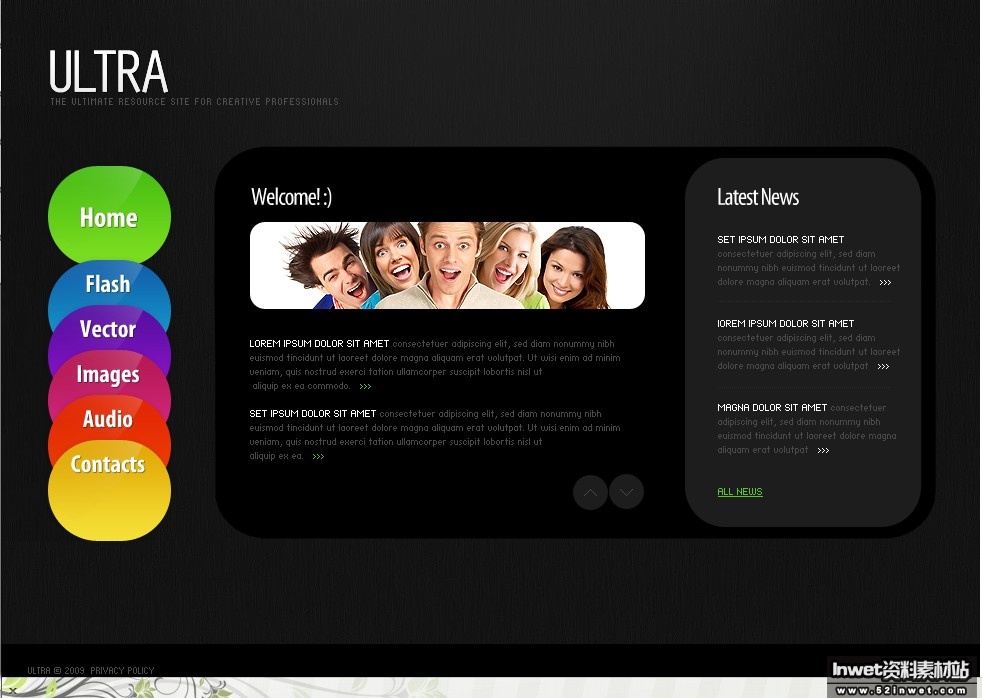Open read-more arrows after 'aliquip ex ea.'

318,456
